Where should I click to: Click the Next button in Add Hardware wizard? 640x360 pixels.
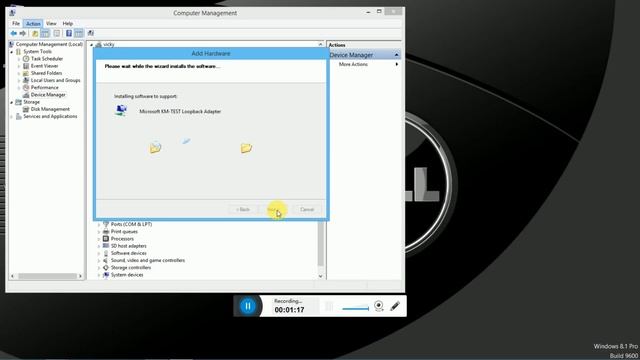tap(274, 209)
